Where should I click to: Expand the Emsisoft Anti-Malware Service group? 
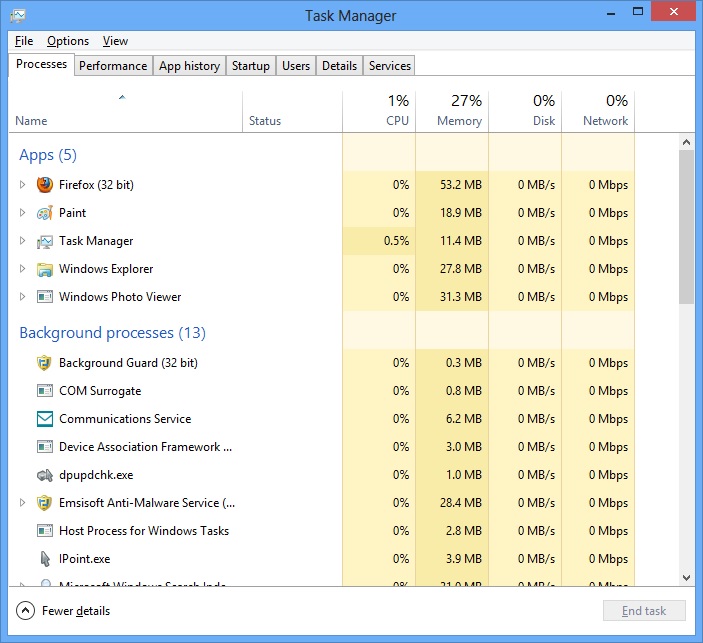tap(22, 503)
